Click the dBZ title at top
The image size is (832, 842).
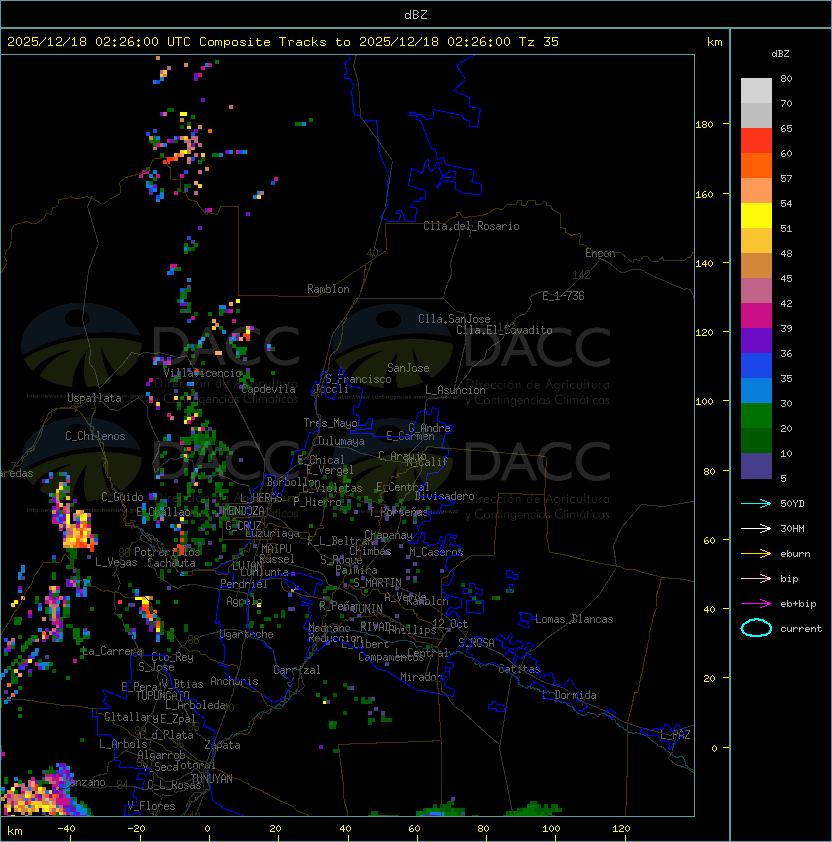(x=416, y=15)
